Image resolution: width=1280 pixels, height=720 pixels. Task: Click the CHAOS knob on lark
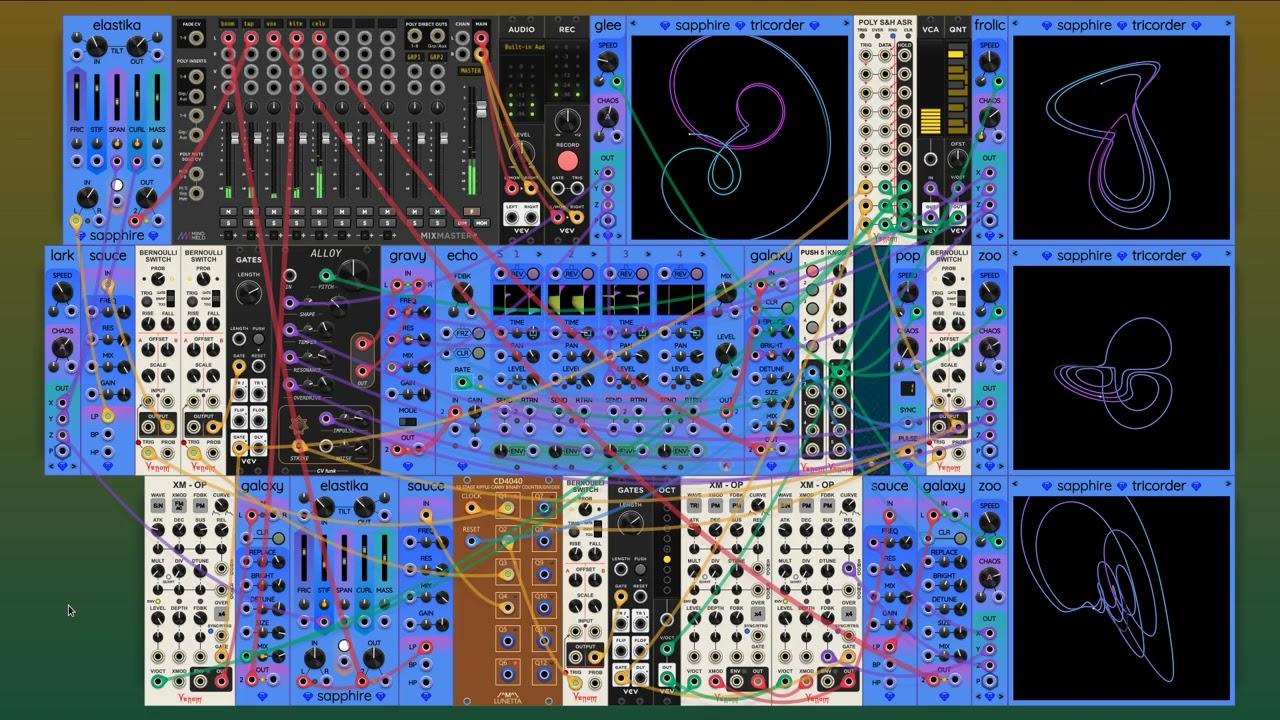click(62, 348)
